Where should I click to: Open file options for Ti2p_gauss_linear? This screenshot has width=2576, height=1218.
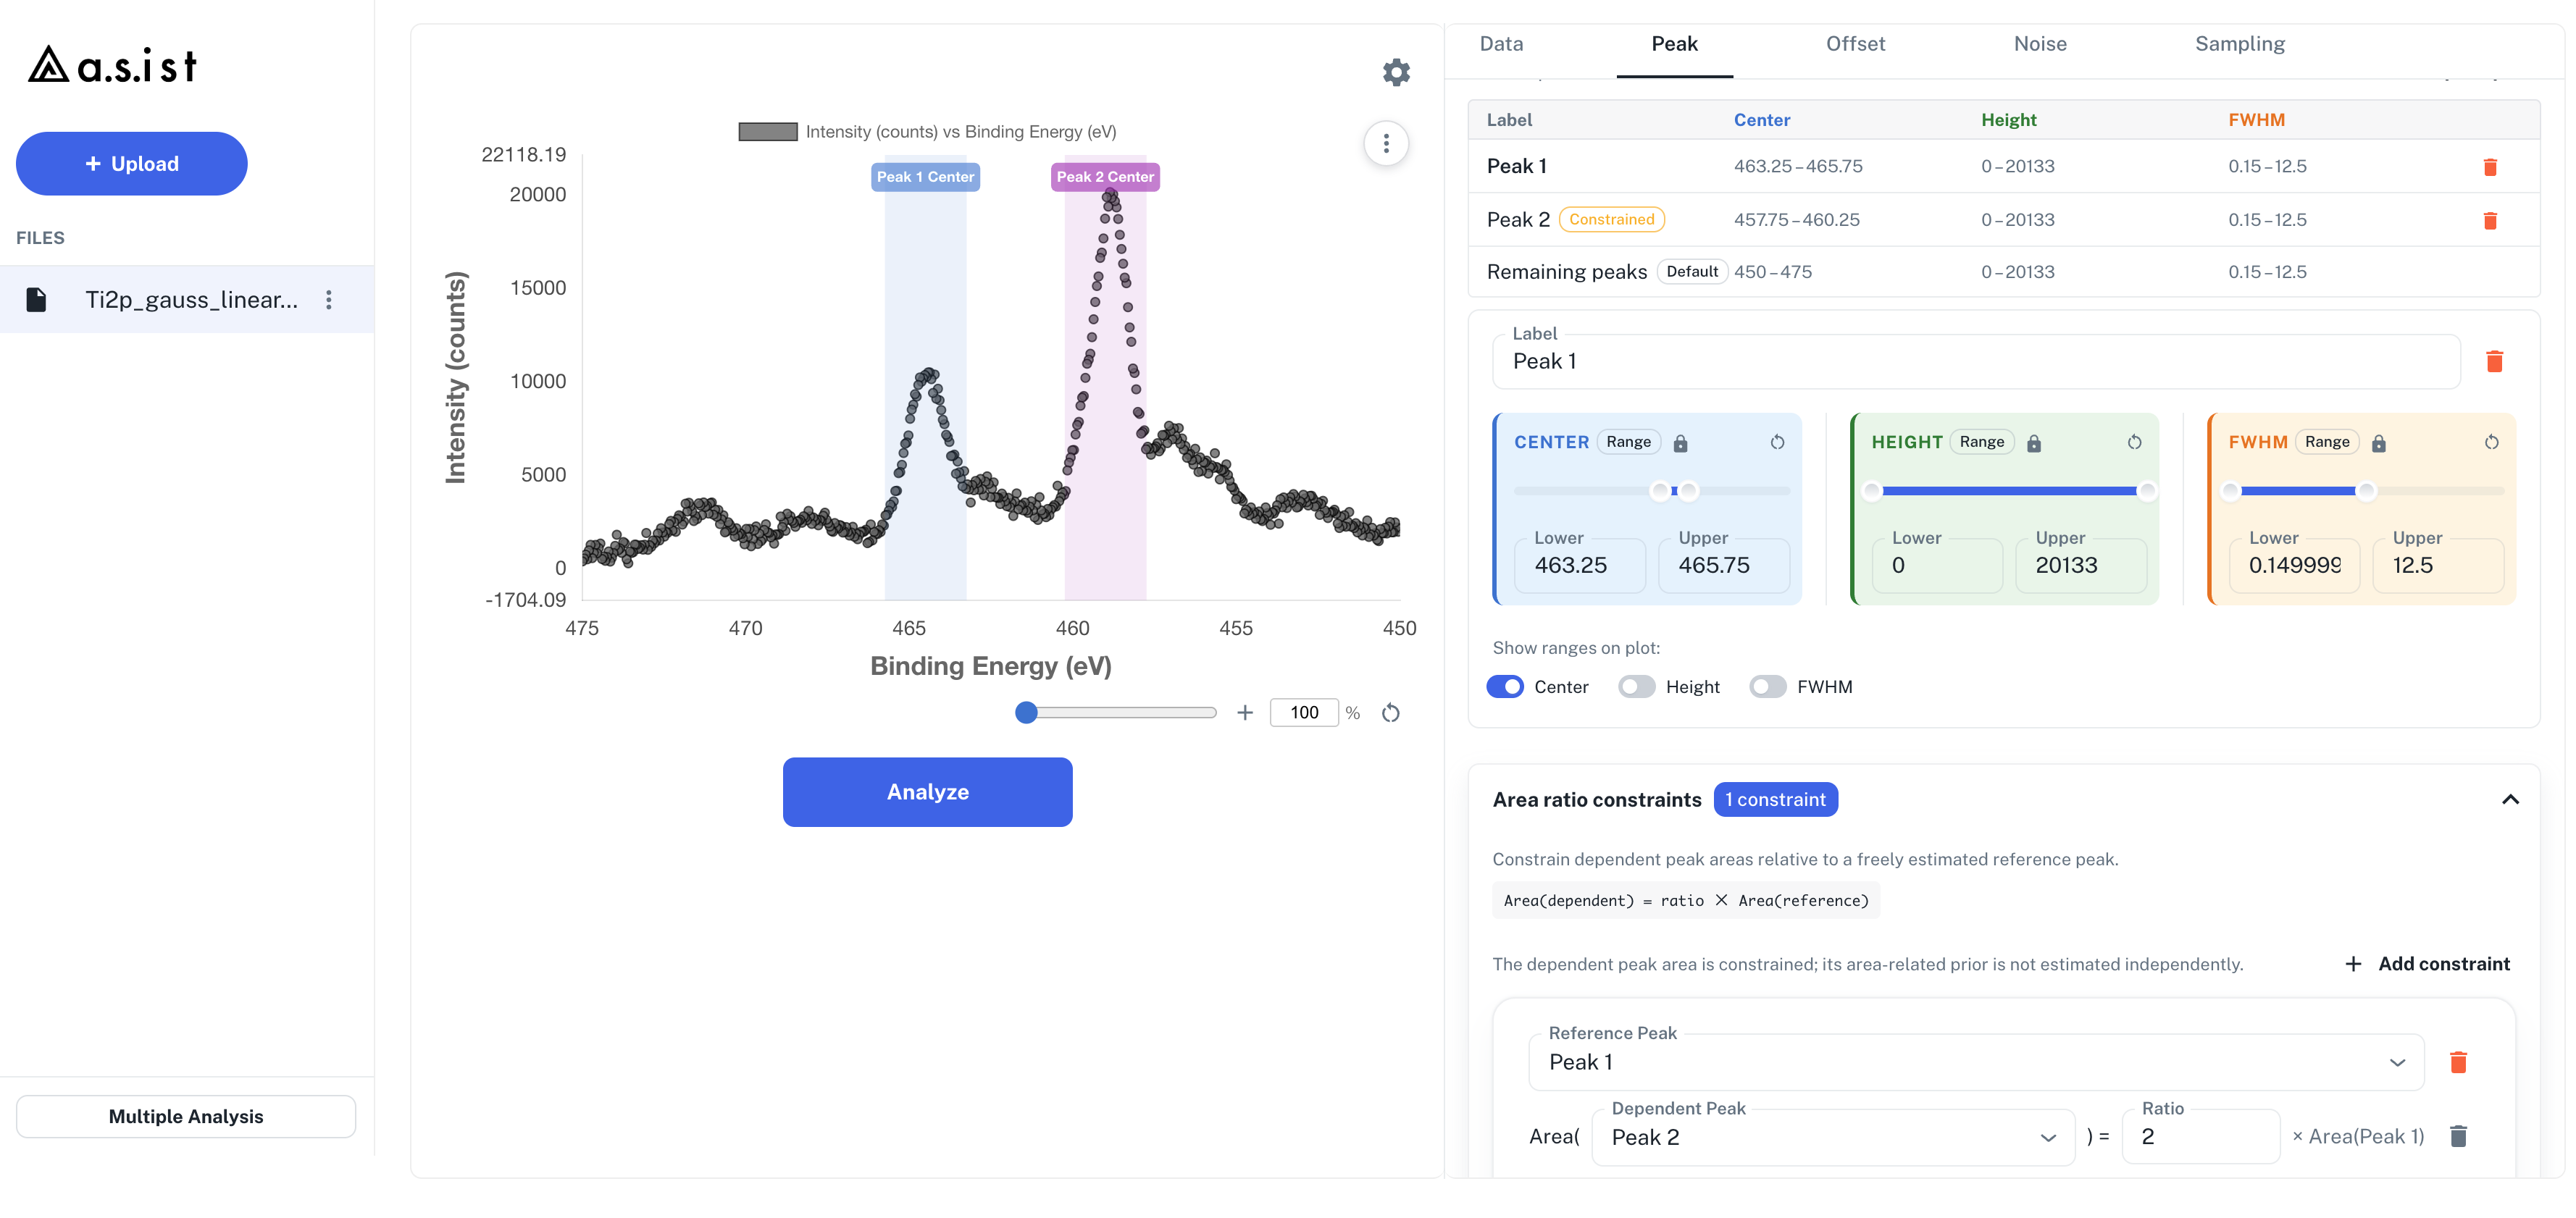coord(329,300)
